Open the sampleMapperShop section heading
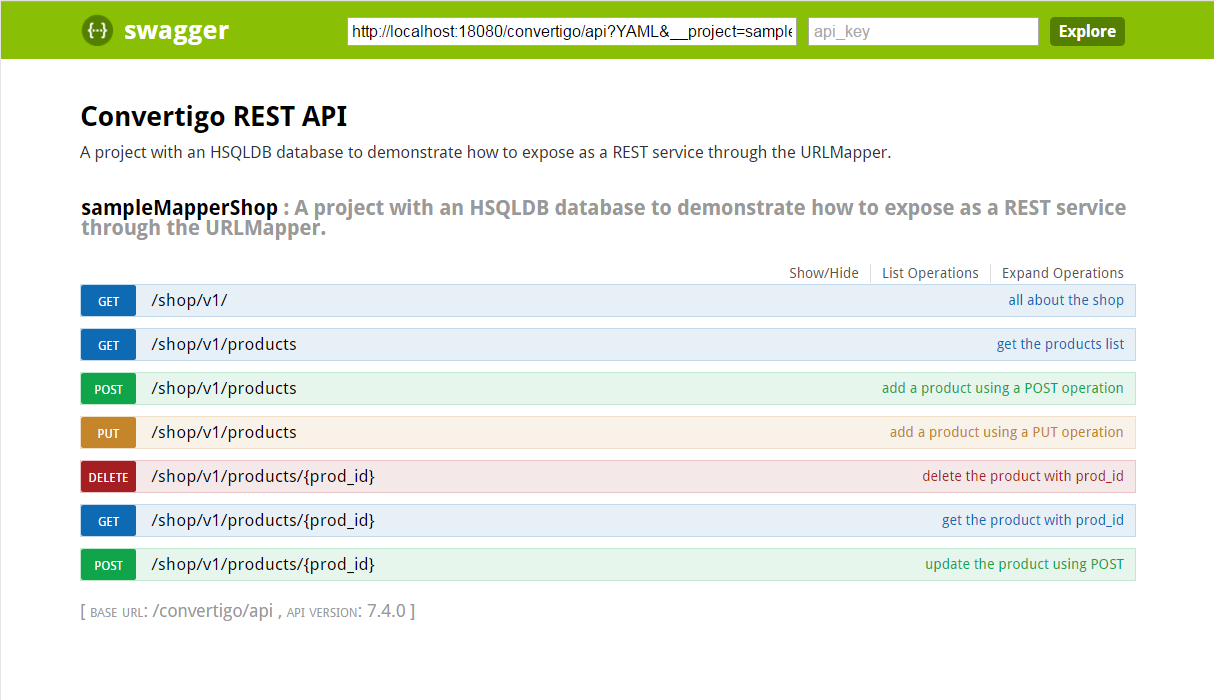 [x=179, y=208]
